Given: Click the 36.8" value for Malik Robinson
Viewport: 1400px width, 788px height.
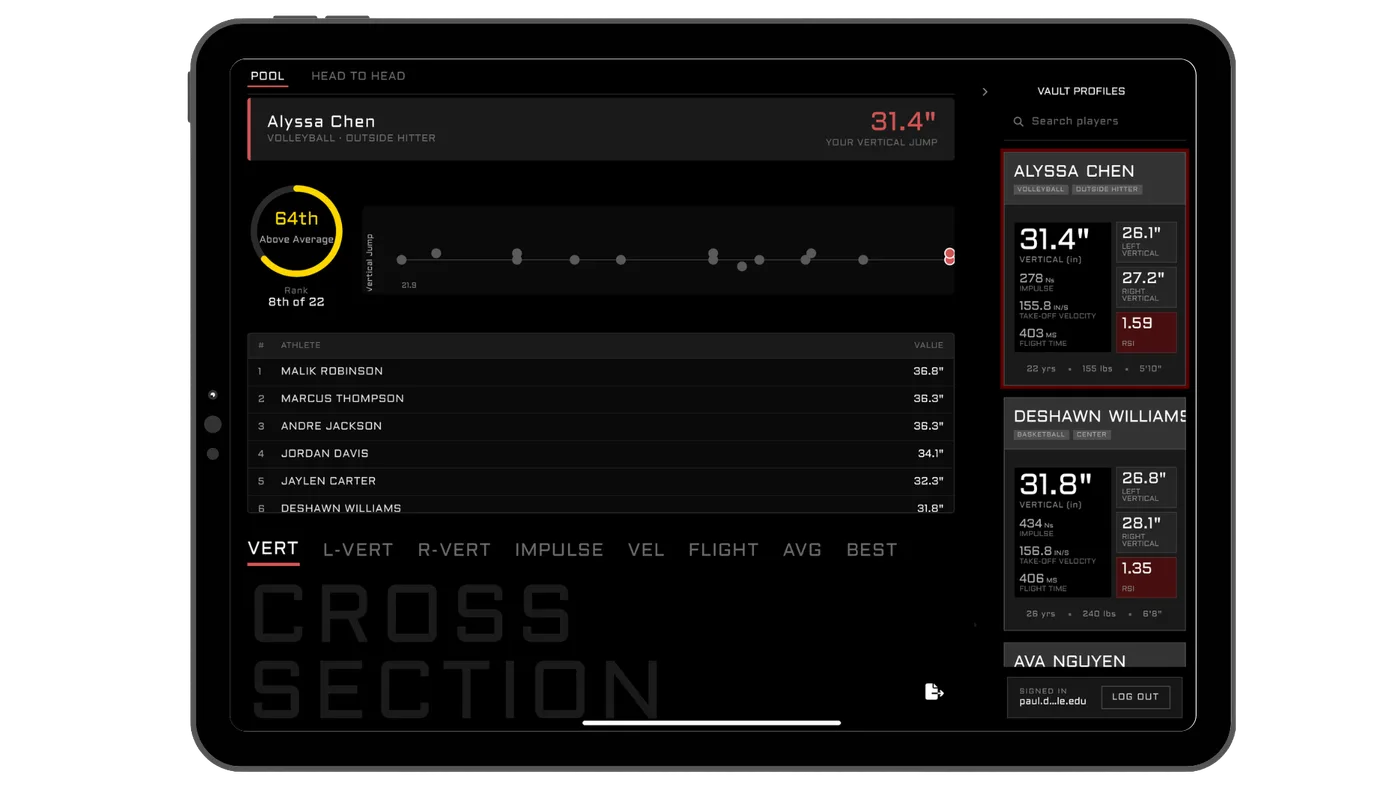Looking at the screenshot, I should pos(928,371).
